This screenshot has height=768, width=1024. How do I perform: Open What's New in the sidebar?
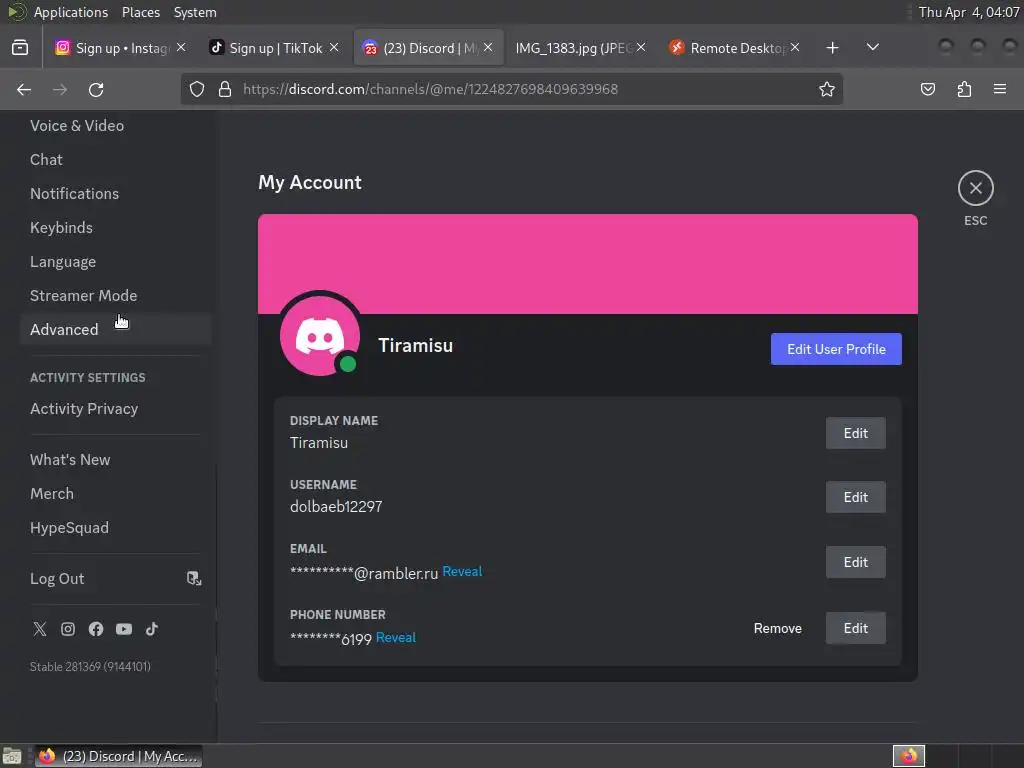tap(116, 459)
